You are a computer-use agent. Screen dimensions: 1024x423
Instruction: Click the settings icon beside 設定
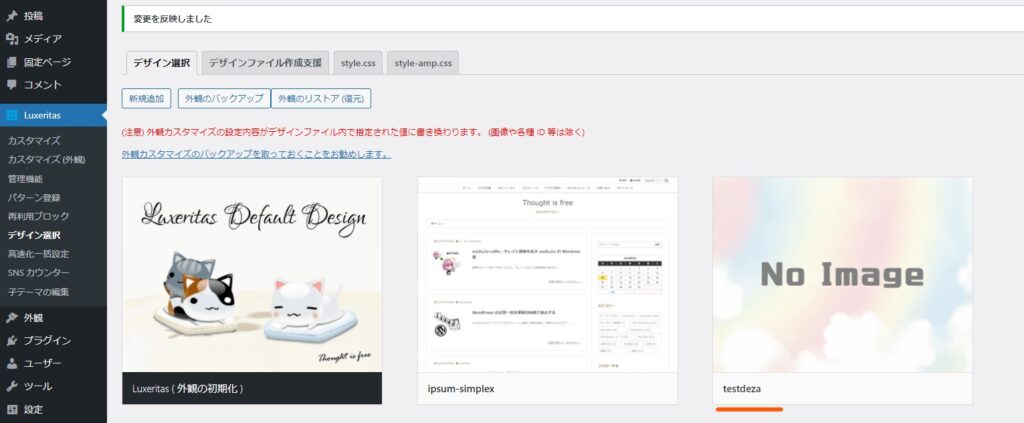pos(12,410)
